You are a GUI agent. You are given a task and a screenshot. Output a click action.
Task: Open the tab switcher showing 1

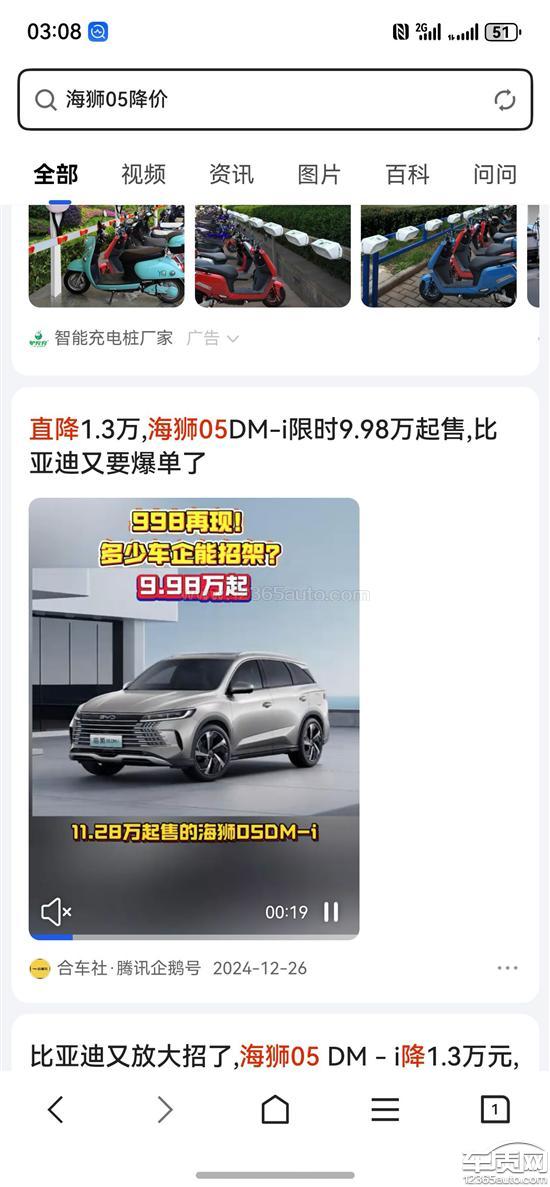pyautogui.click(x=495, y=1110)
